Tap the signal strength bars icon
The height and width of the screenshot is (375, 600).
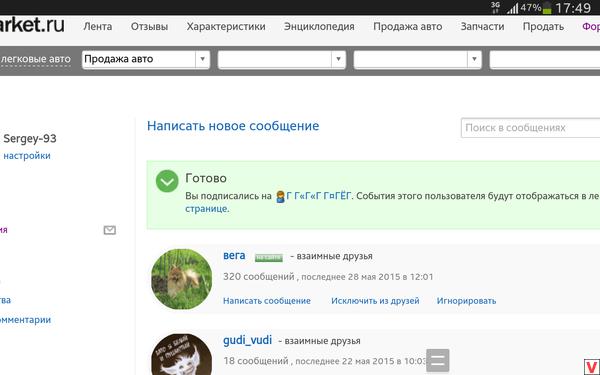pyautogui.click(x=512, y=8)
